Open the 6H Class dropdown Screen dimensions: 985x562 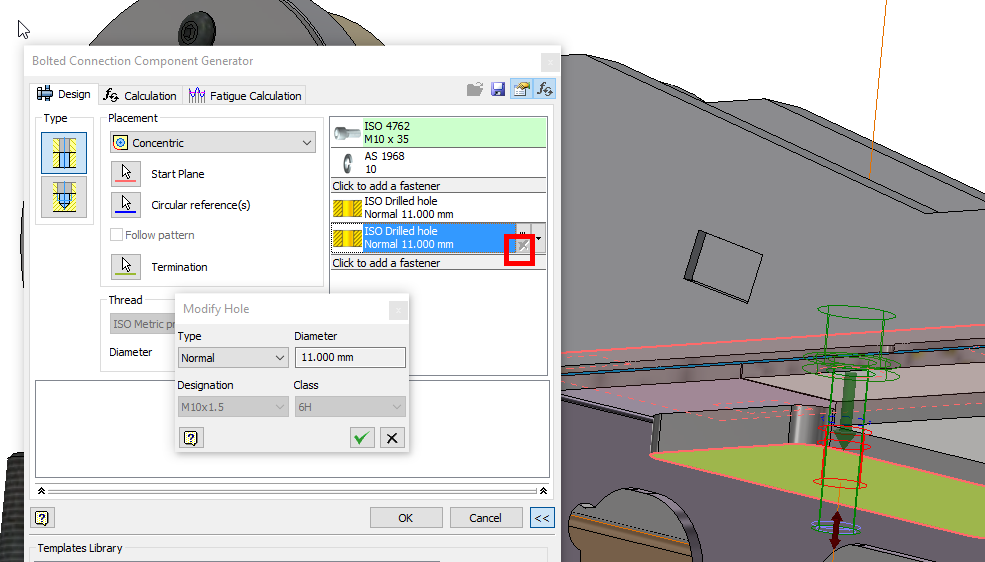350,407
